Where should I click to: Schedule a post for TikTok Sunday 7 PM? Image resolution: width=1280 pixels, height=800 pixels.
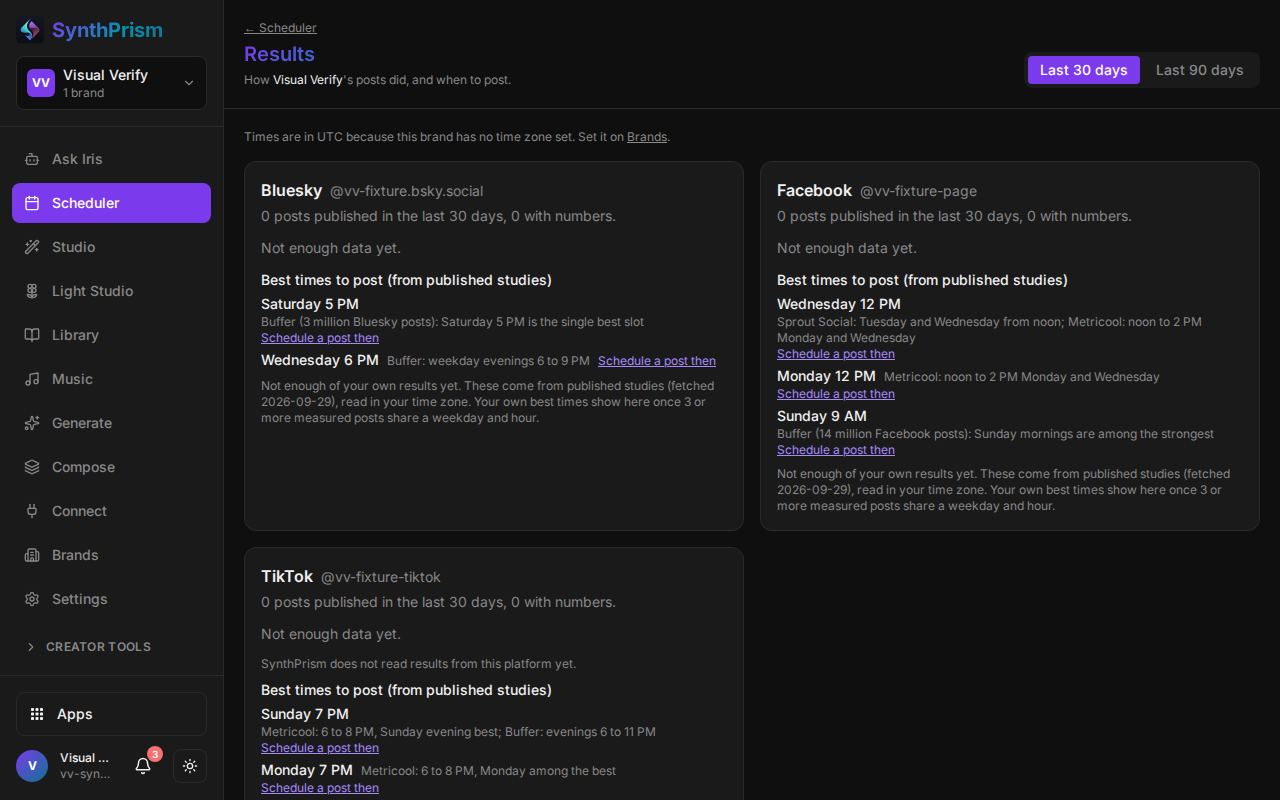(x=320, y=748)
